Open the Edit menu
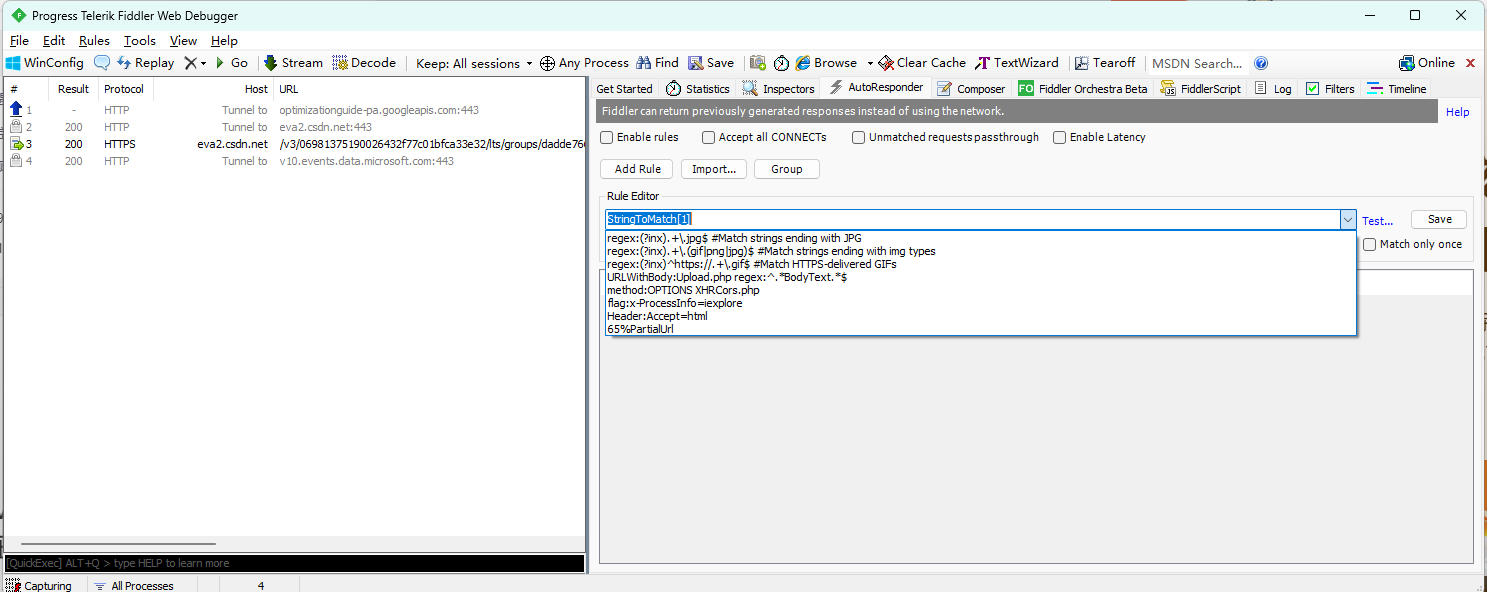Viewport: 1487px width, 592px height. coord(54,41)
